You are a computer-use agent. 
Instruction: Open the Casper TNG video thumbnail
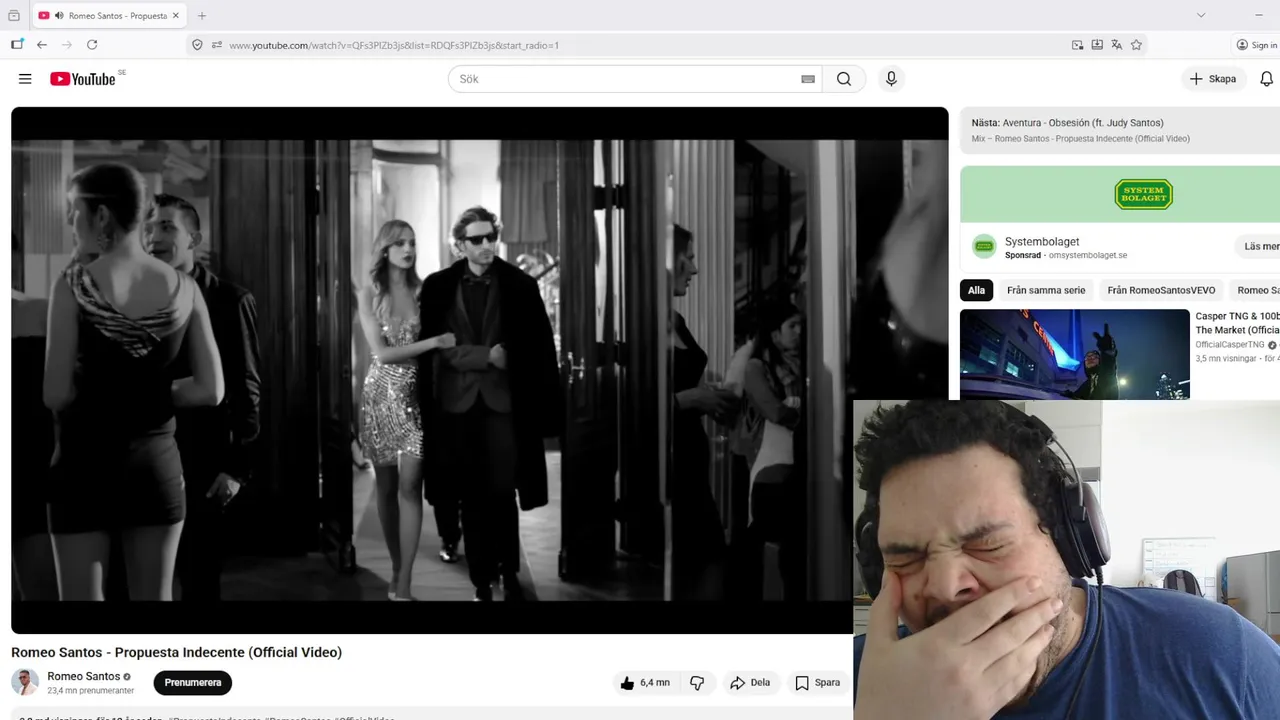click(x=1075, y=354)
